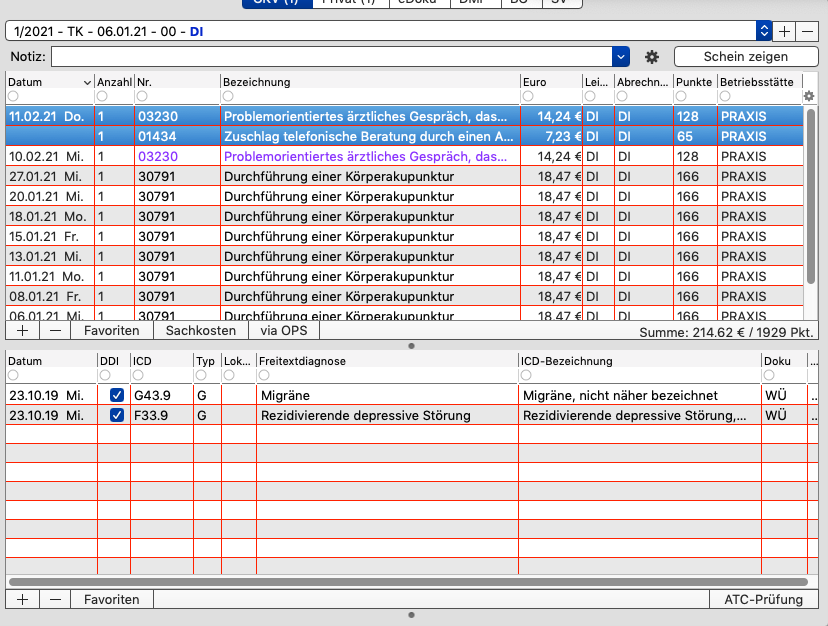Viewport: 828px width, 626px height.
Task: Add a Leistung row with the plus button
Action: 22,331
